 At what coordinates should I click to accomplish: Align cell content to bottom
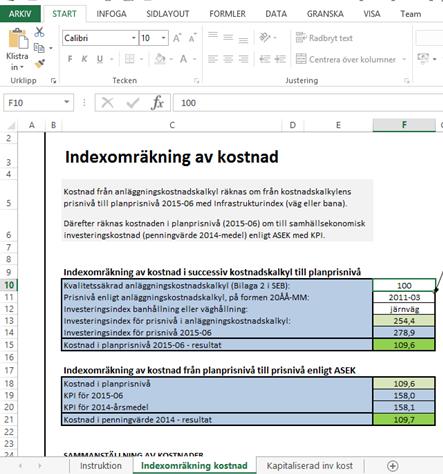(x=243, y=40)
